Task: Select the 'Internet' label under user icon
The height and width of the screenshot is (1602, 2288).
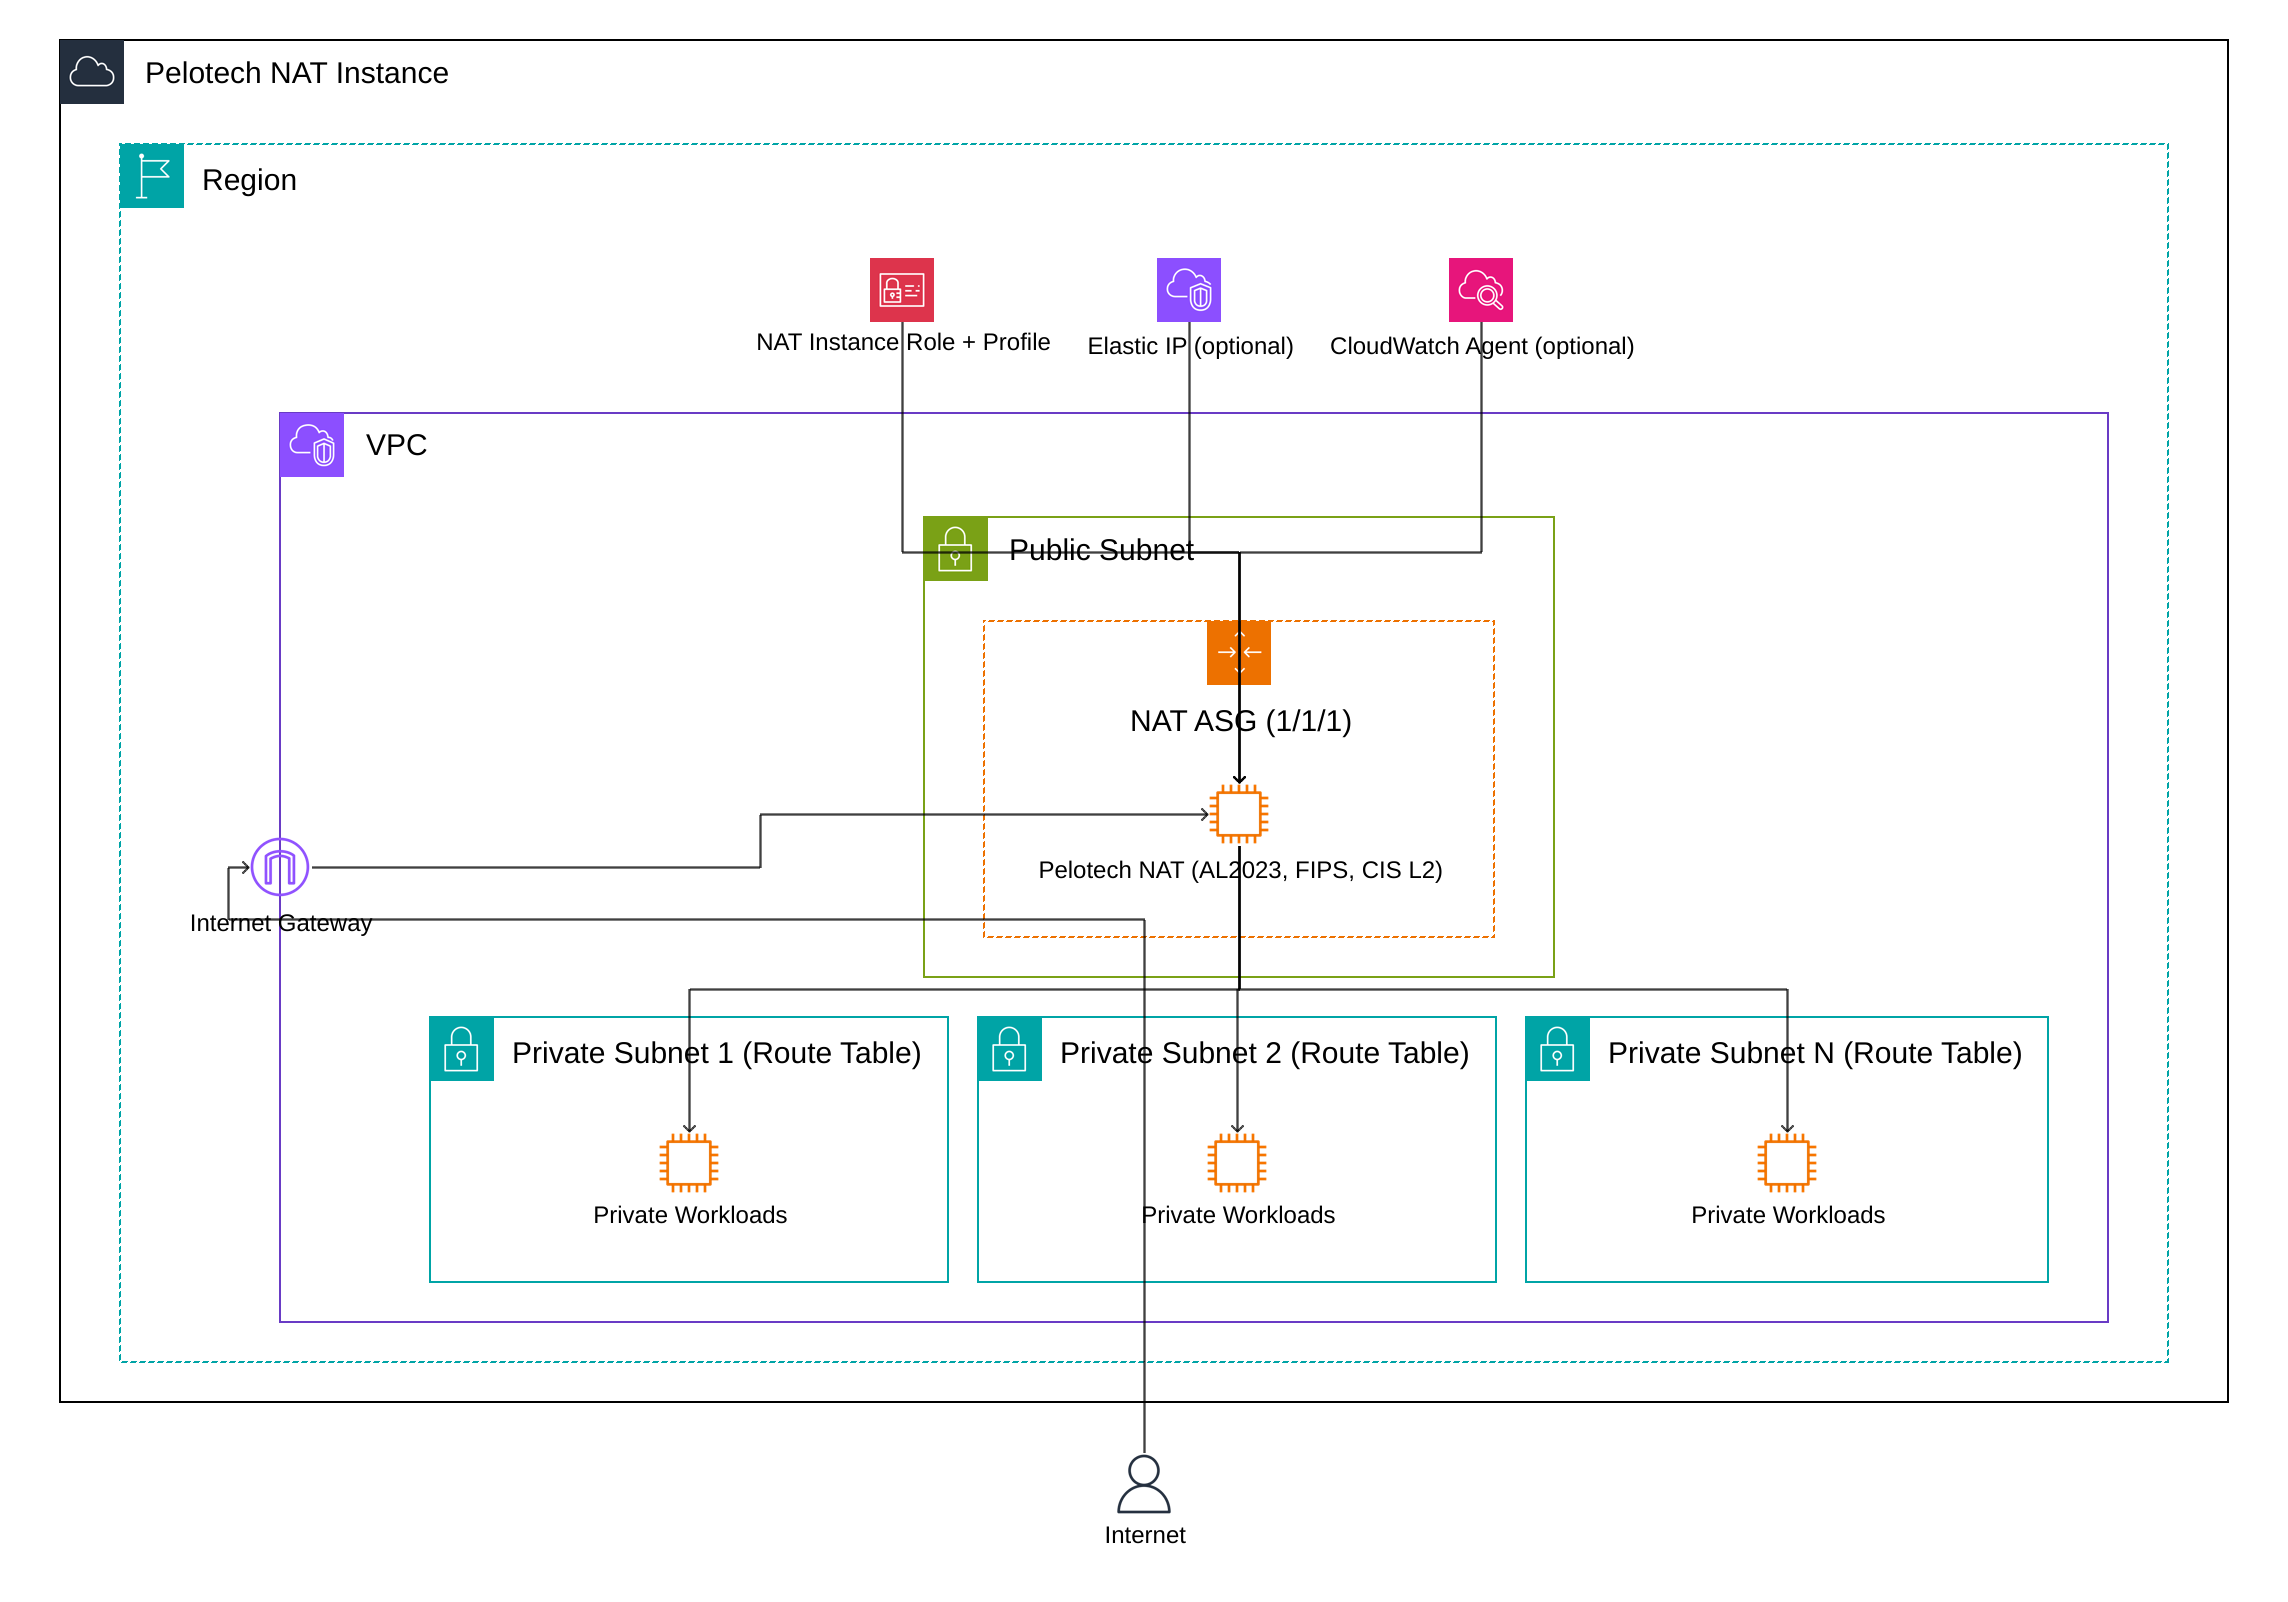Action: 1145,1535
